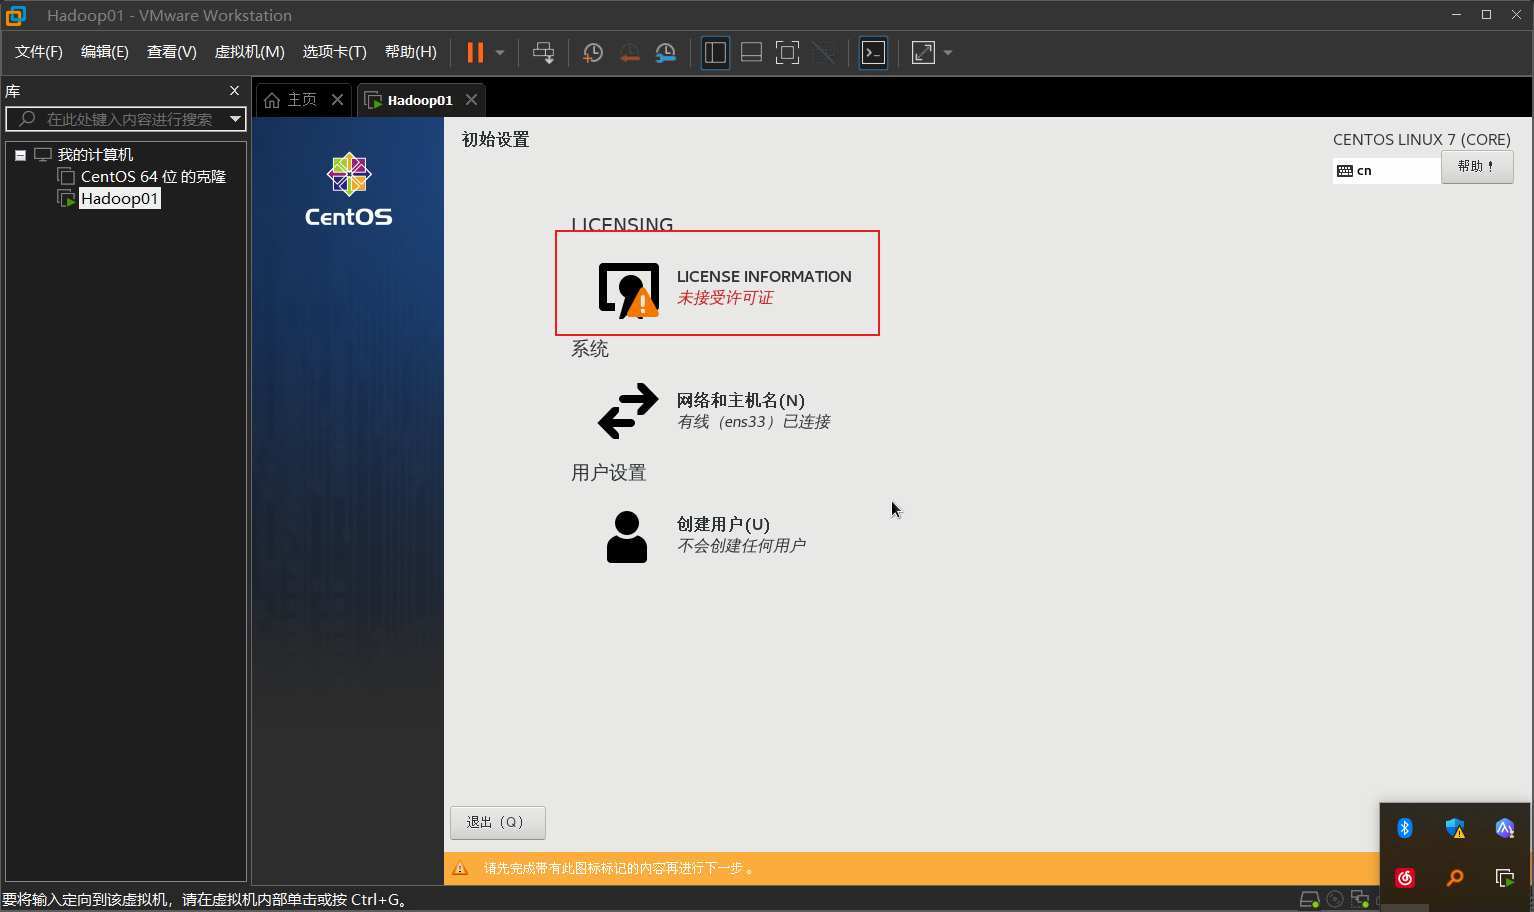Open the 查看(V) menu

(172, 52)
